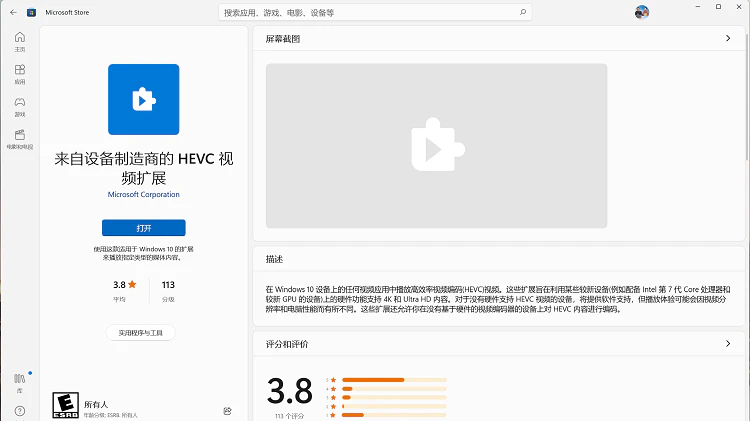
Task: Expand the 屏幕截图 section chevron
Action: point(728,38)
